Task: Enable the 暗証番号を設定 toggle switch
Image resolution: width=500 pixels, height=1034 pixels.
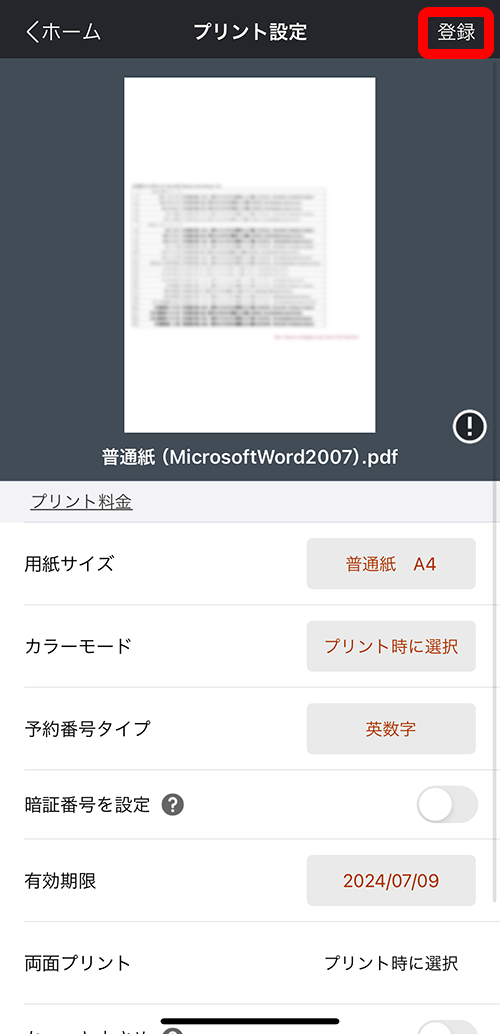Action: (447, 805)
